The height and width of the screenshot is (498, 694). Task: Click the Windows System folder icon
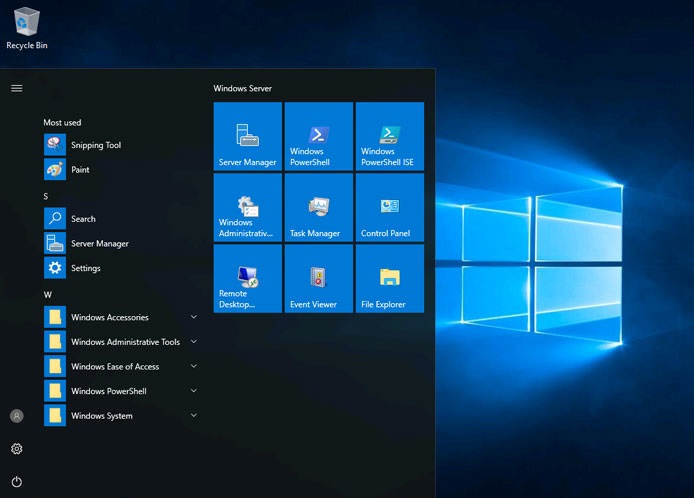[55, 415]
